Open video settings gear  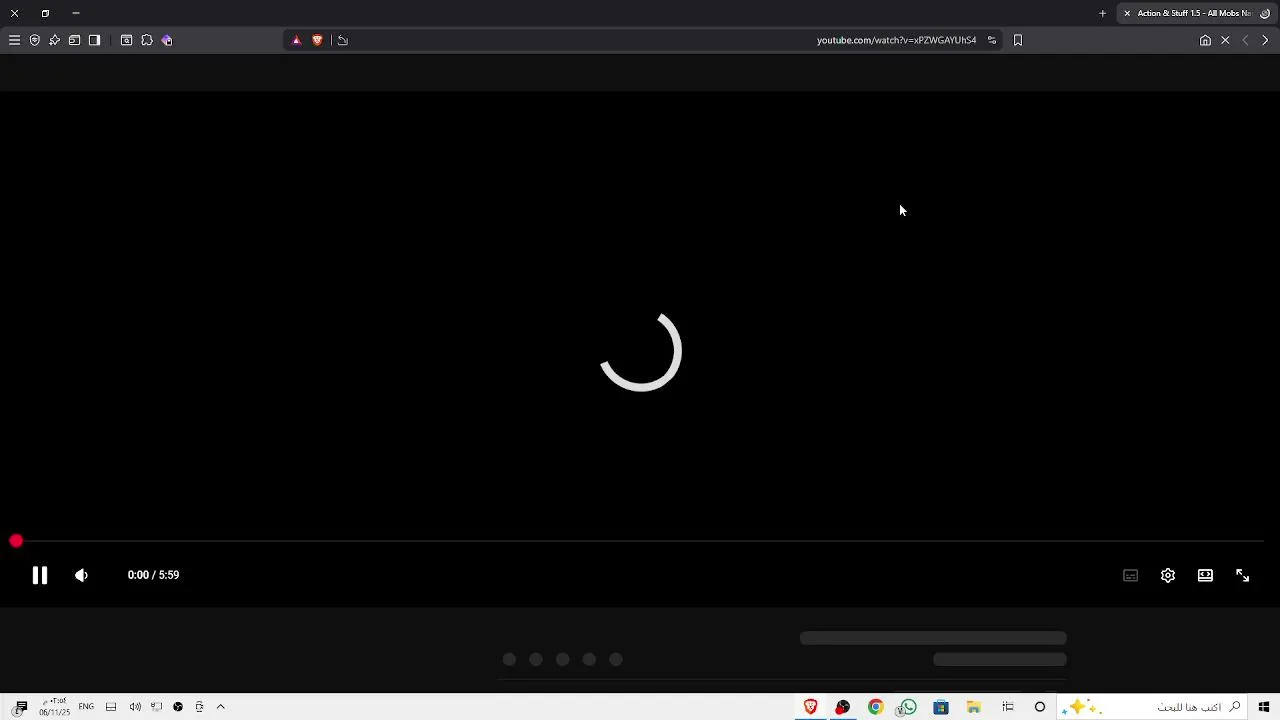[1168, 575]
